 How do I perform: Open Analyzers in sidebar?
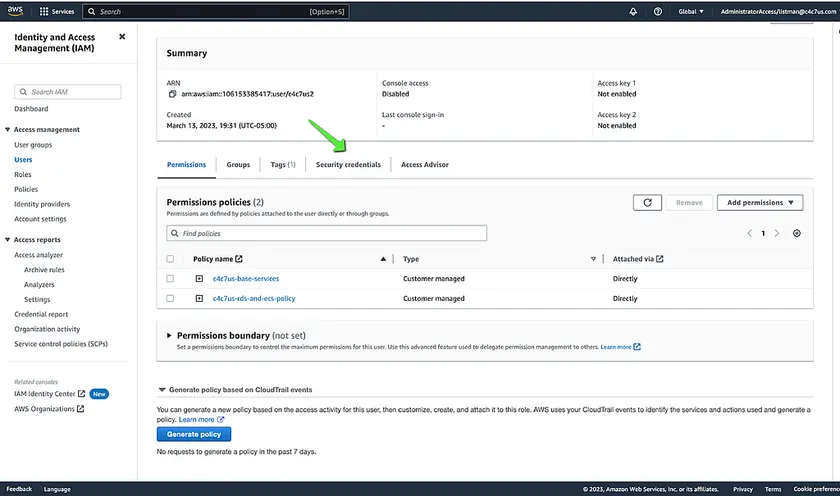[39, 284]
